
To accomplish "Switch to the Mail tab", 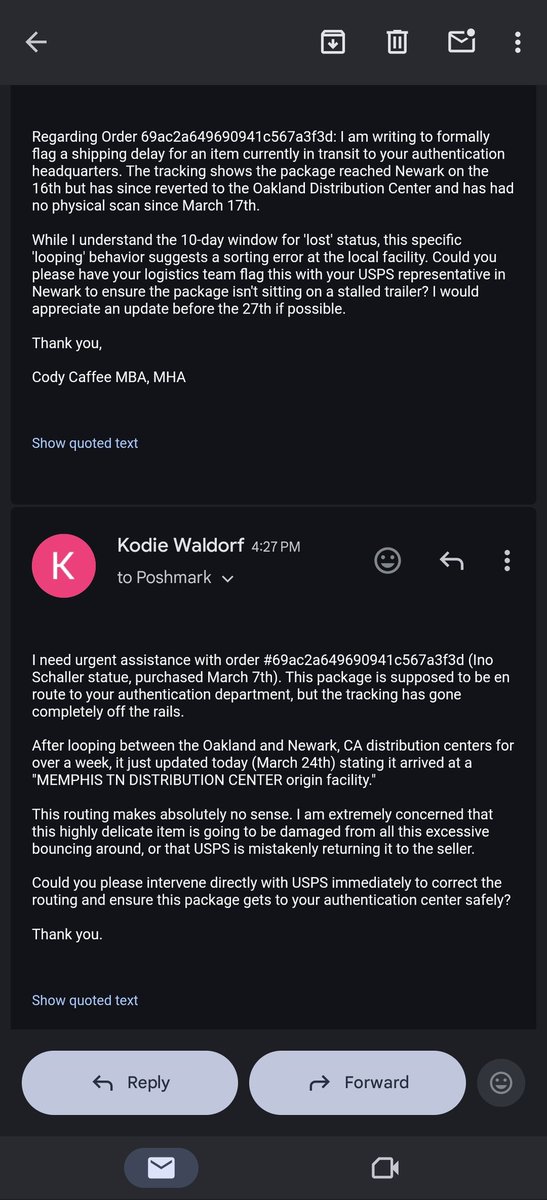I will coord(161,1168).
